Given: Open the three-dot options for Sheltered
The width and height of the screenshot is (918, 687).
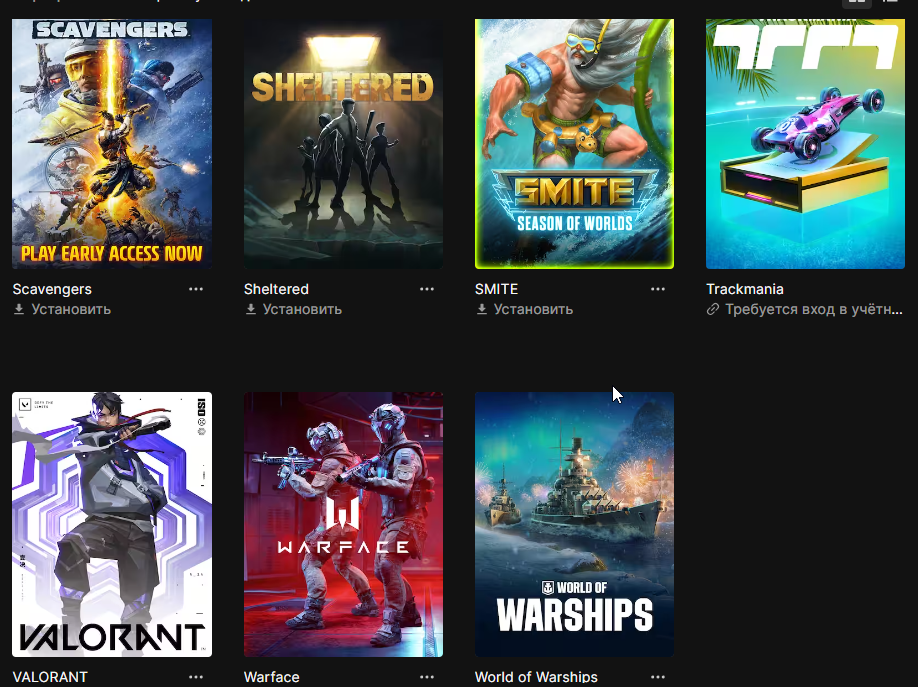Looking at the screenshot, I should click(427, 289).
